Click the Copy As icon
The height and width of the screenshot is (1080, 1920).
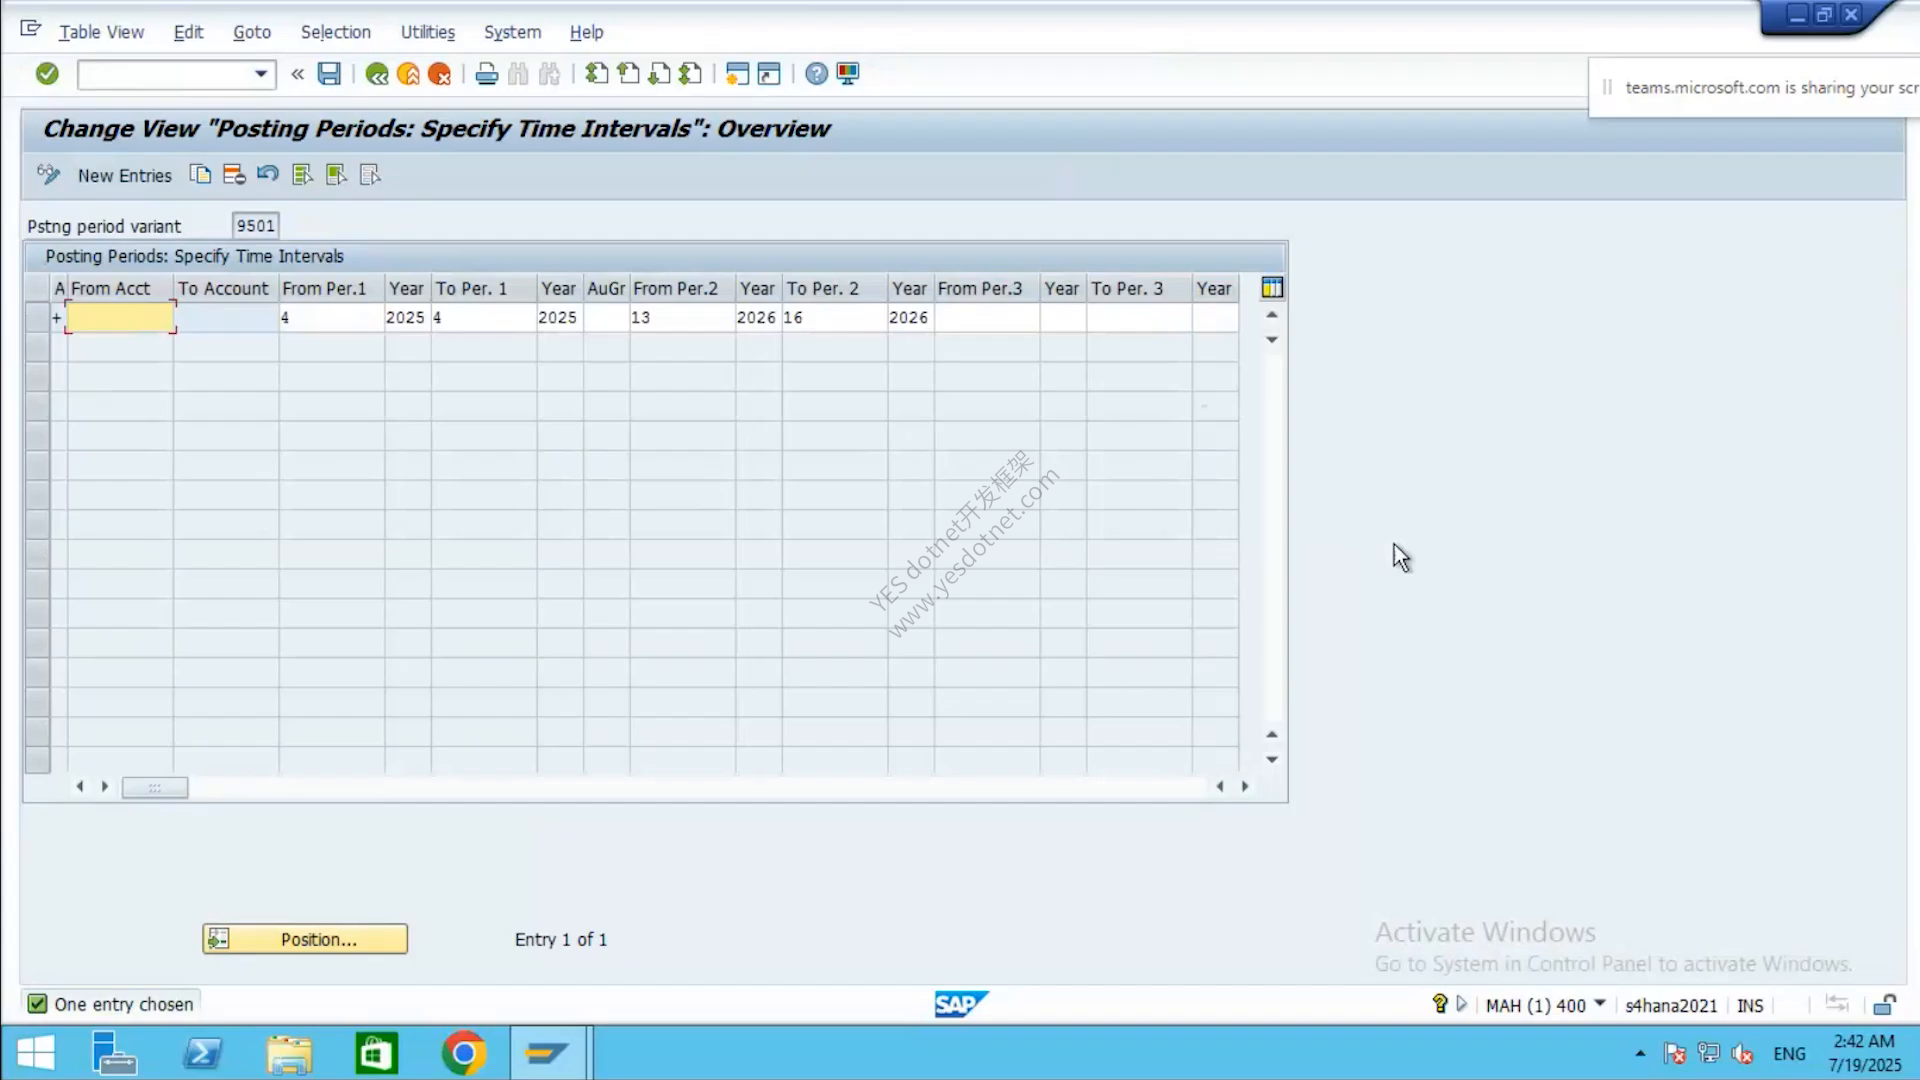[200, 175]
